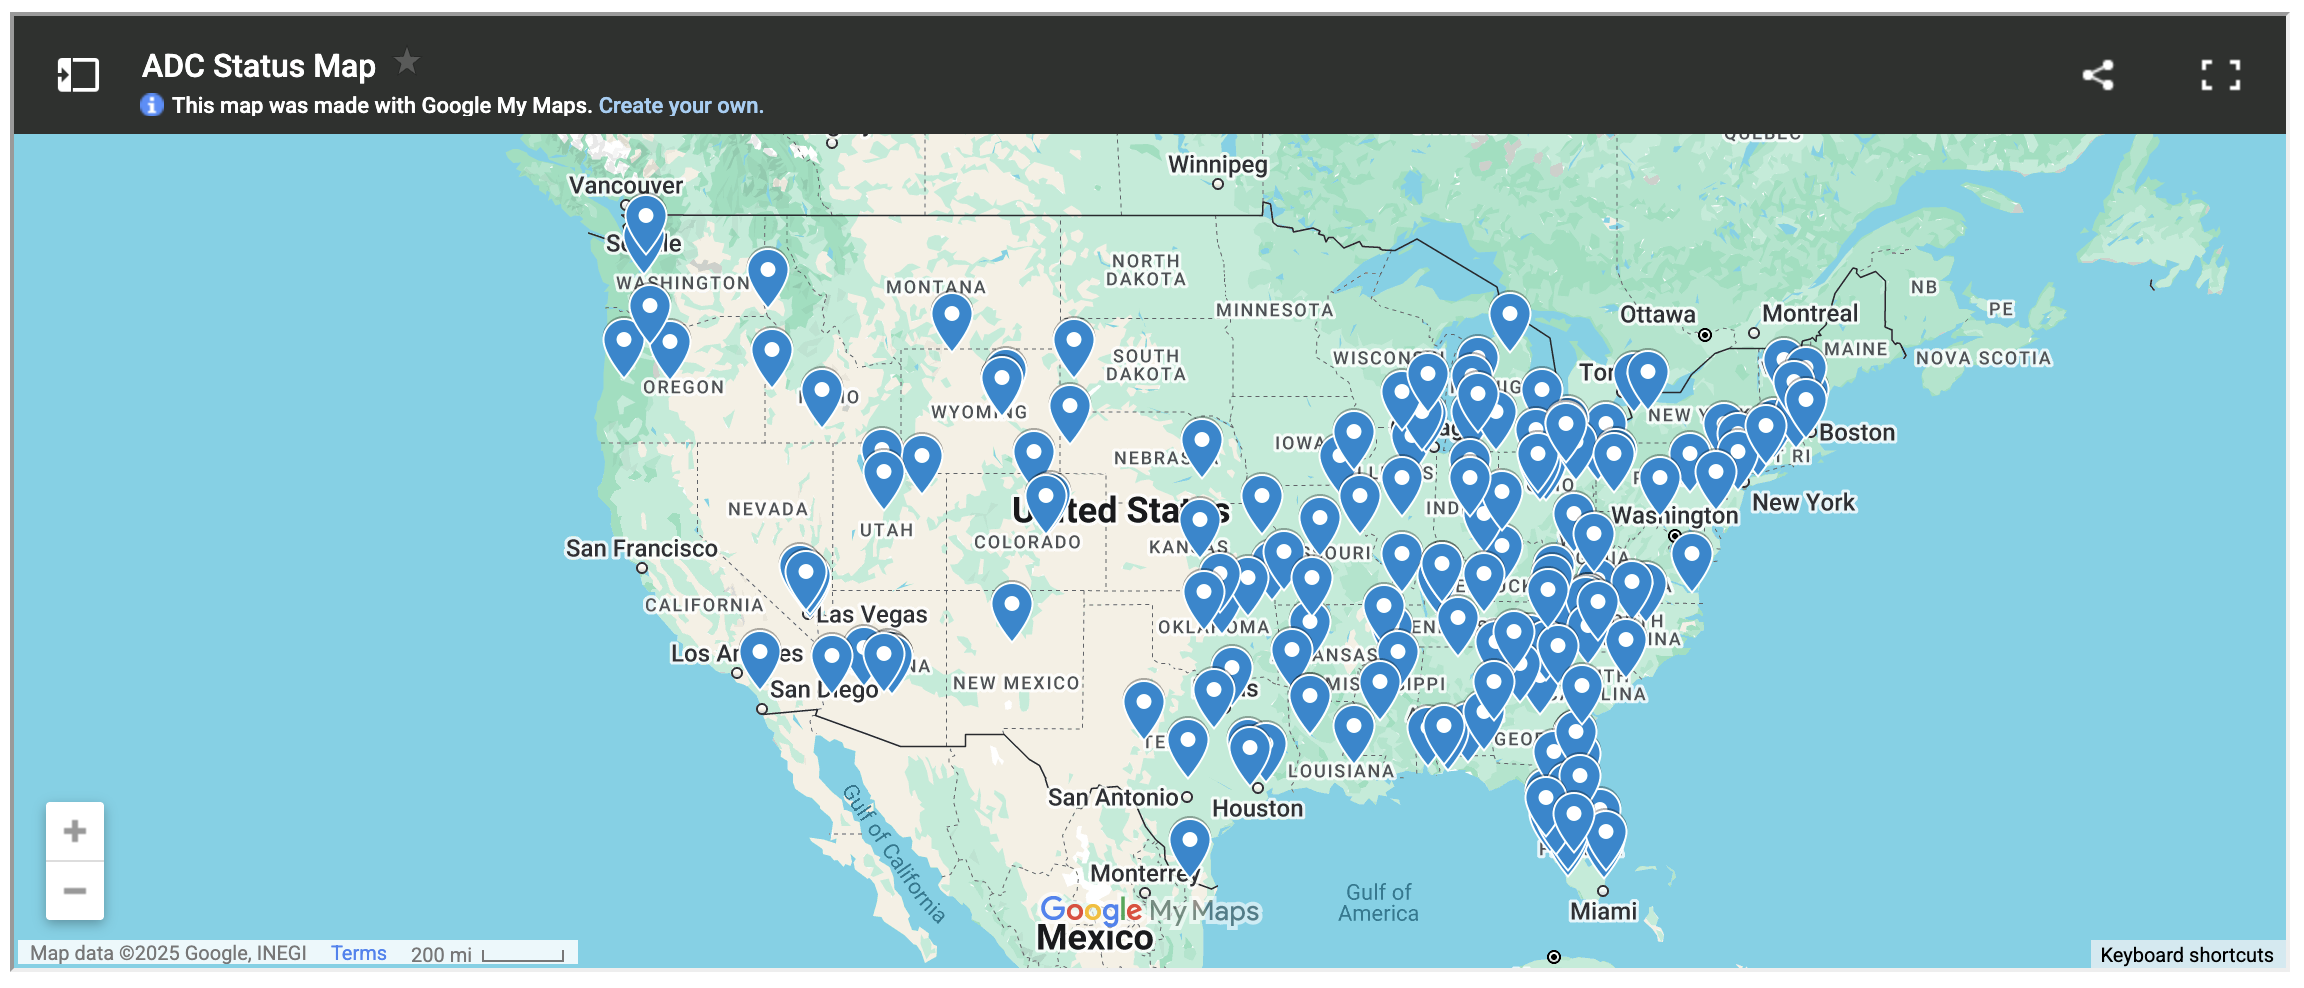Zoom in with the plus button
Viewport: 2304px width, 988px height.
pyautogui.click(x=75, y=831)
